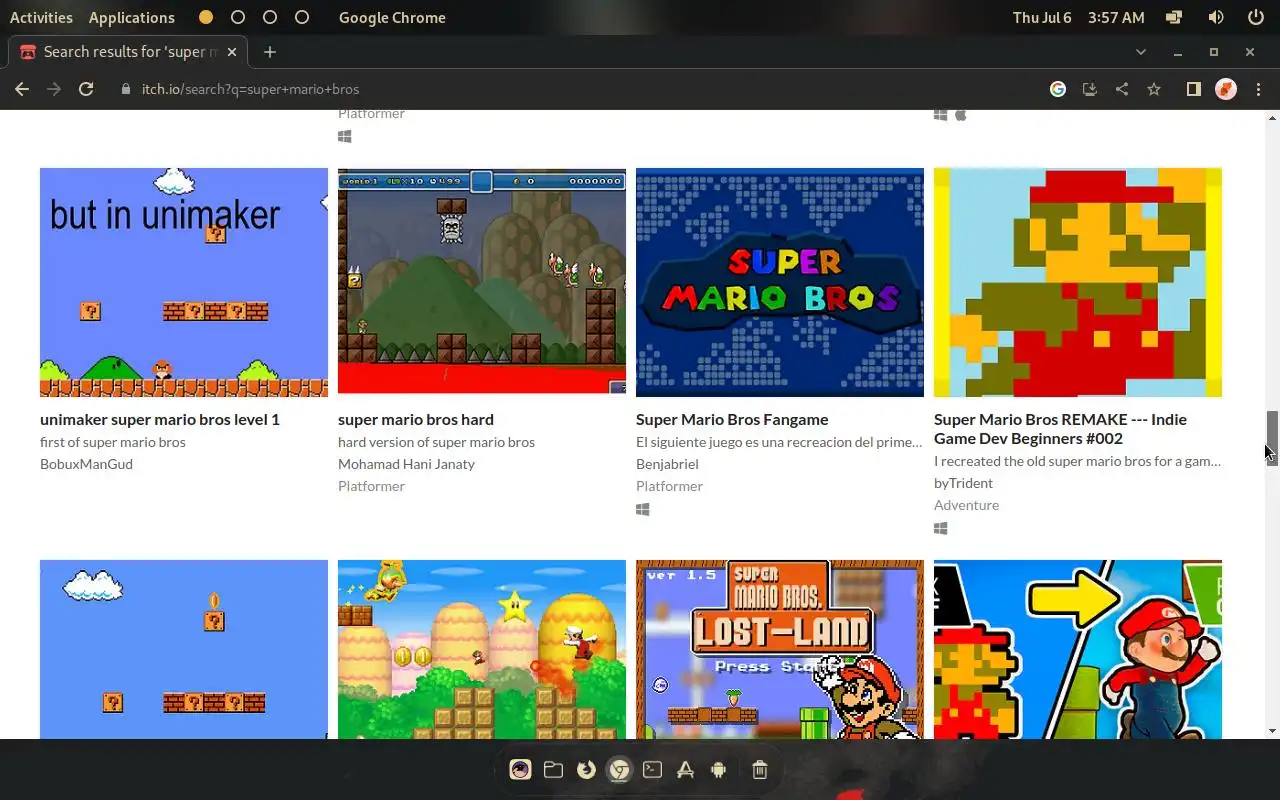Click the Adventure genre under REMAKE
The height and width of the screenshot is (800, 1280).
pos(966,505)
